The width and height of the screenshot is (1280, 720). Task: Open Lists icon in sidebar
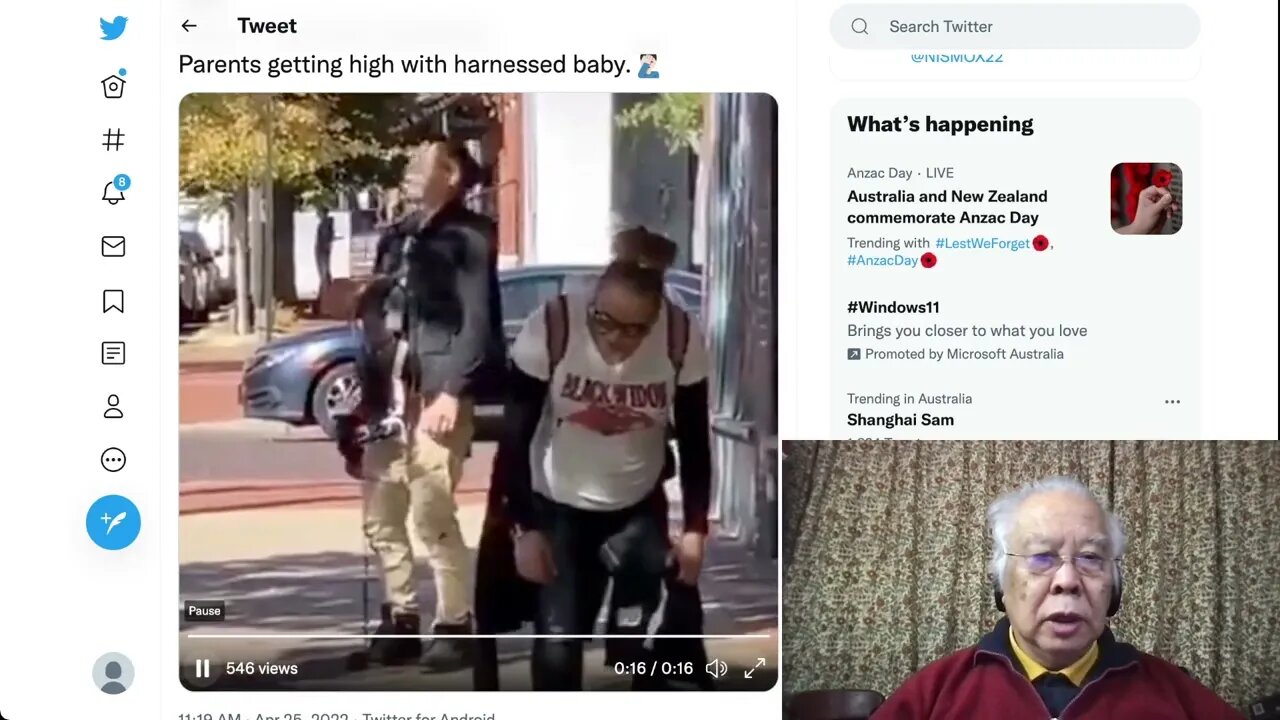pos(113,353)
